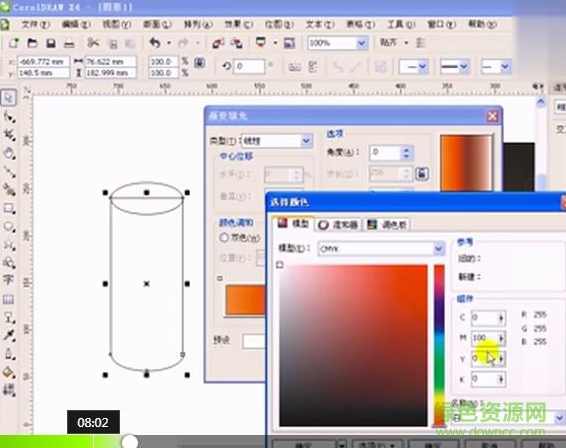Click the New document icon

pyautogui.click(x=14, y=43)
